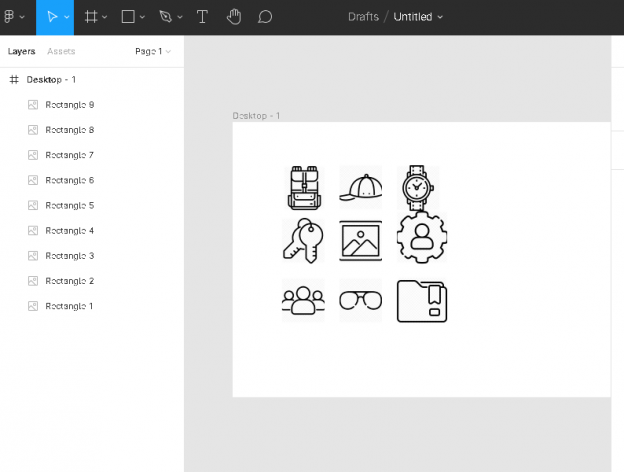This screenshot has width=624, height=472.
Task: Select the Text tool
Action: pyautogui.click(x=203, y=17)
